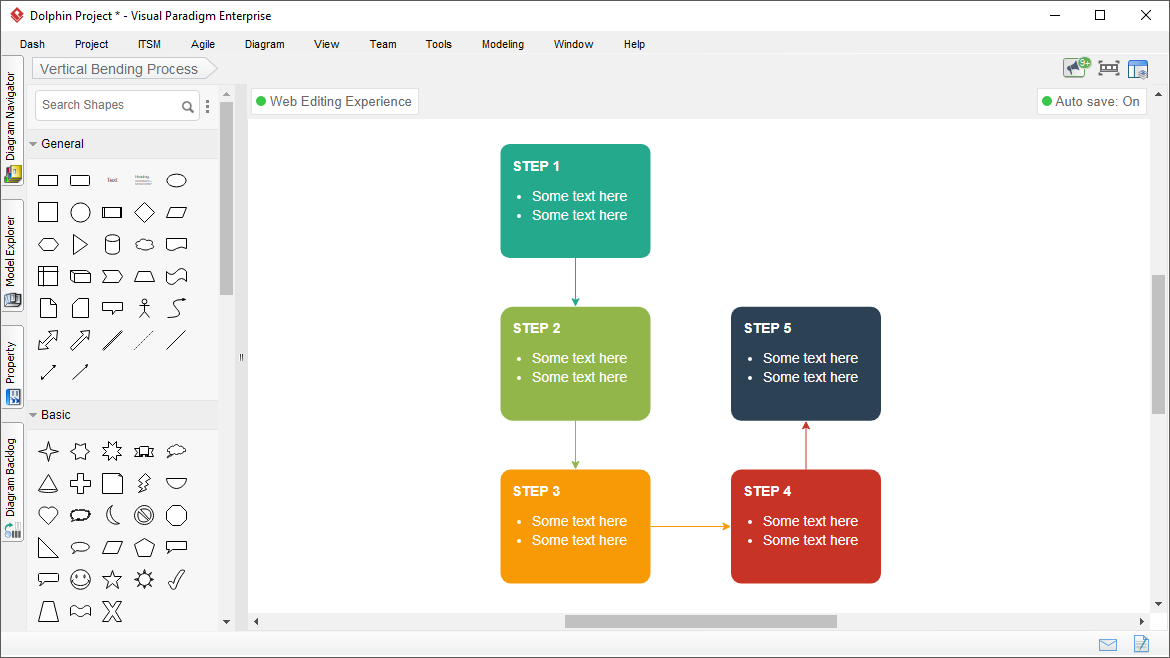Select the triangle play-shaped shape
The width and height of the screenshot is (1170, 658).
(x=80, y=245)
